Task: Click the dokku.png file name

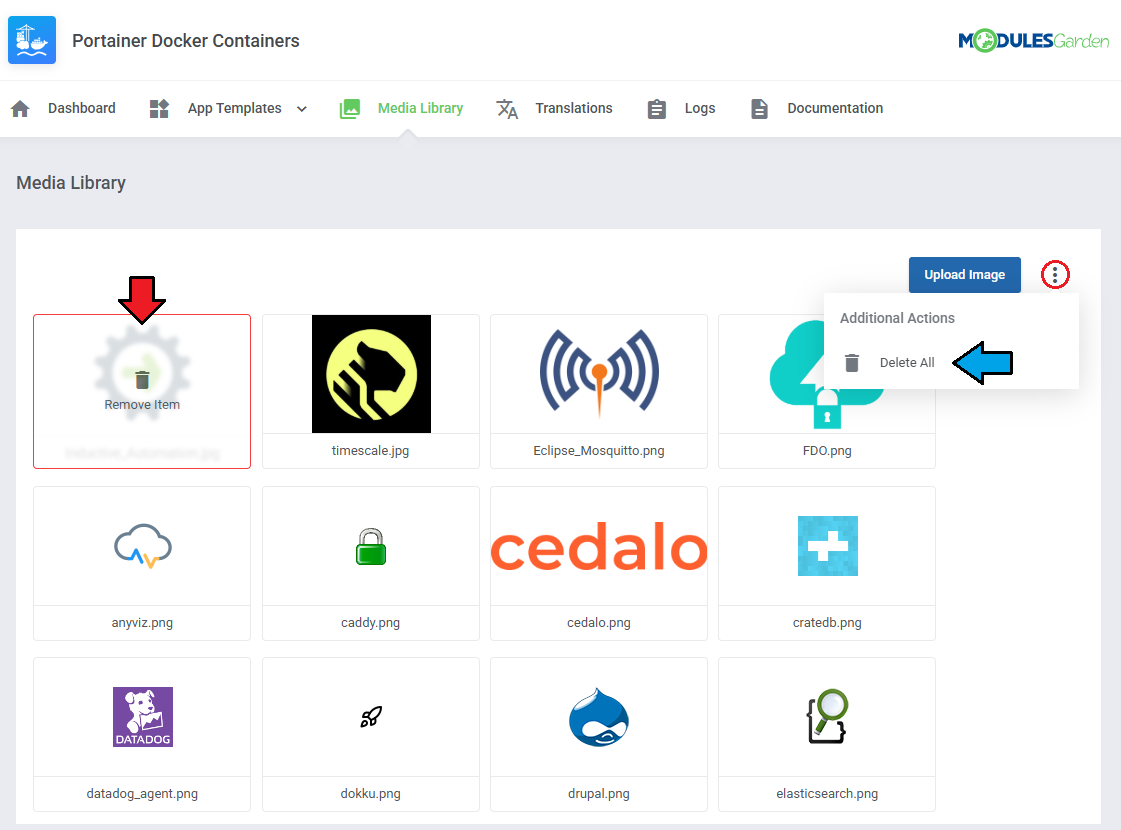Action: [x=370, y=794]
